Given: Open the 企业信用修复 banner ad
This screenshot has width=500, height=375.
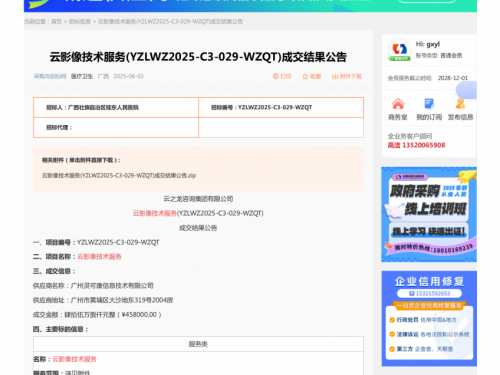Looking at the screenshot, I should [x=429, y=319].
